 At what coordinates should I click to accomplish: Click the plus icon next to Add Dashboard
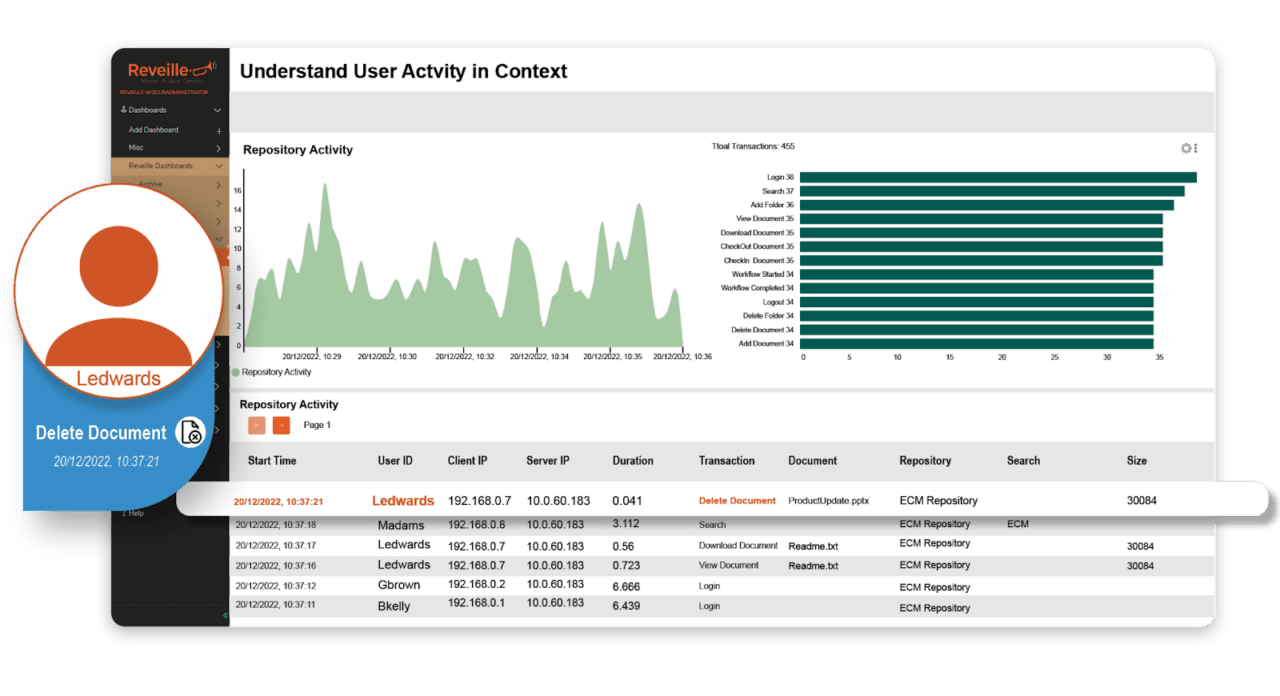pyautogui.click(x=218, y=131)
